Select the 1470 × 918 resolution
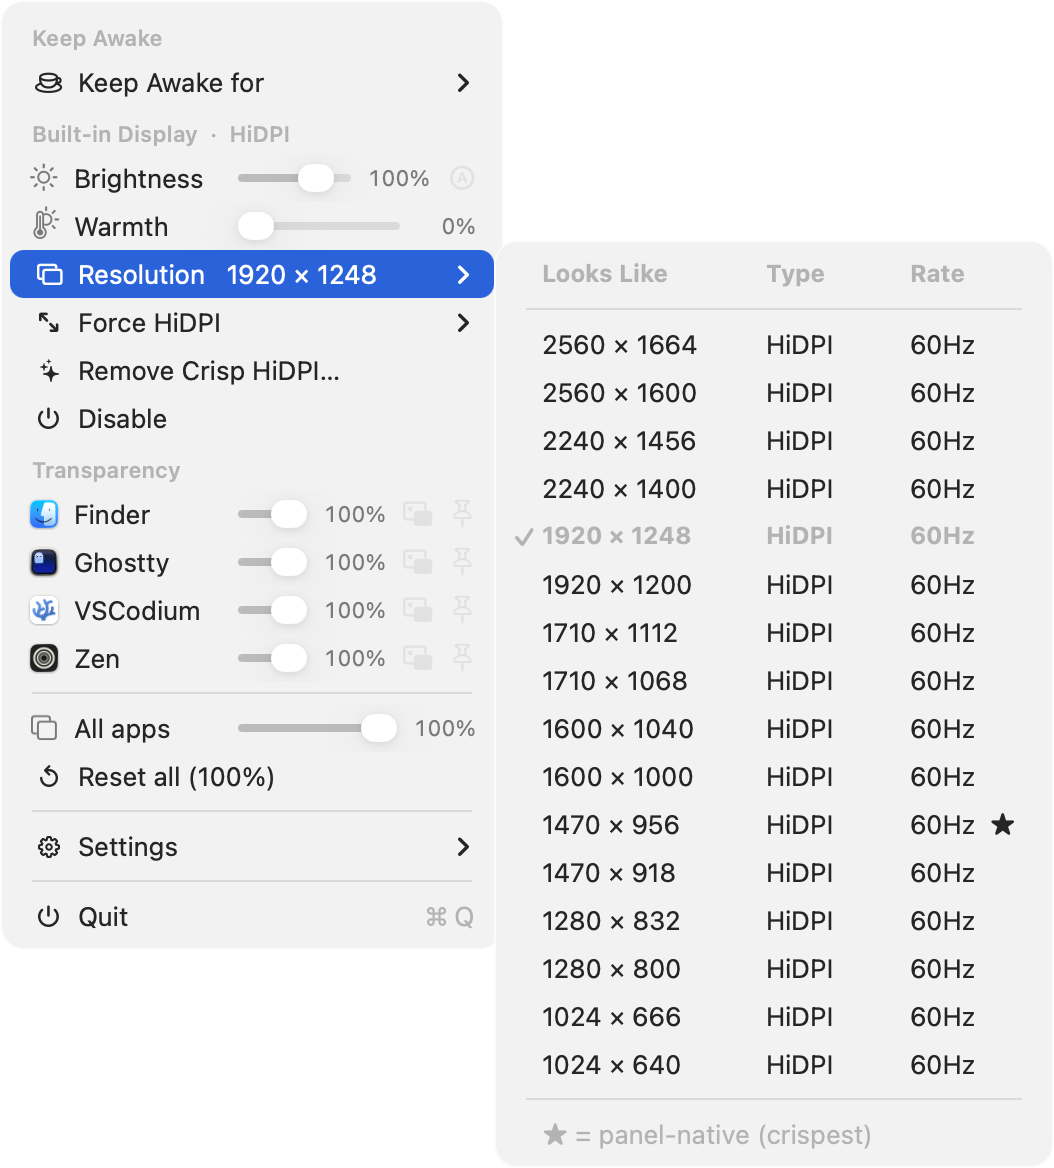Viewport: 1054px width, 1168px height. 773,872
